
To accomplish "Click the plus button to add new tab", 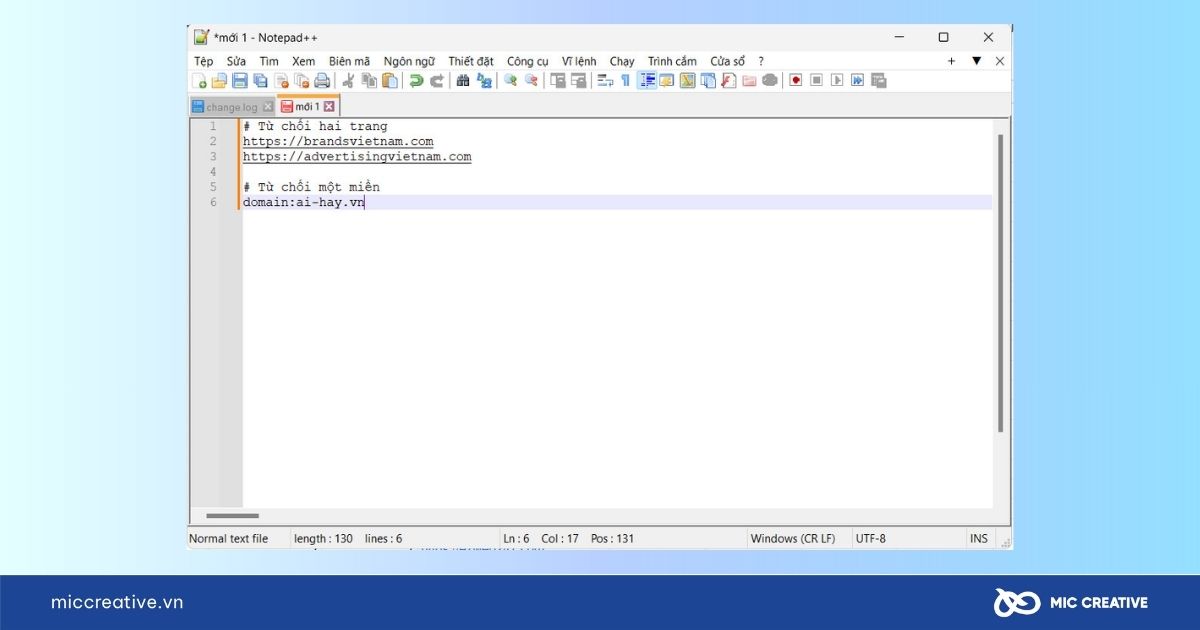I will 951,61.
